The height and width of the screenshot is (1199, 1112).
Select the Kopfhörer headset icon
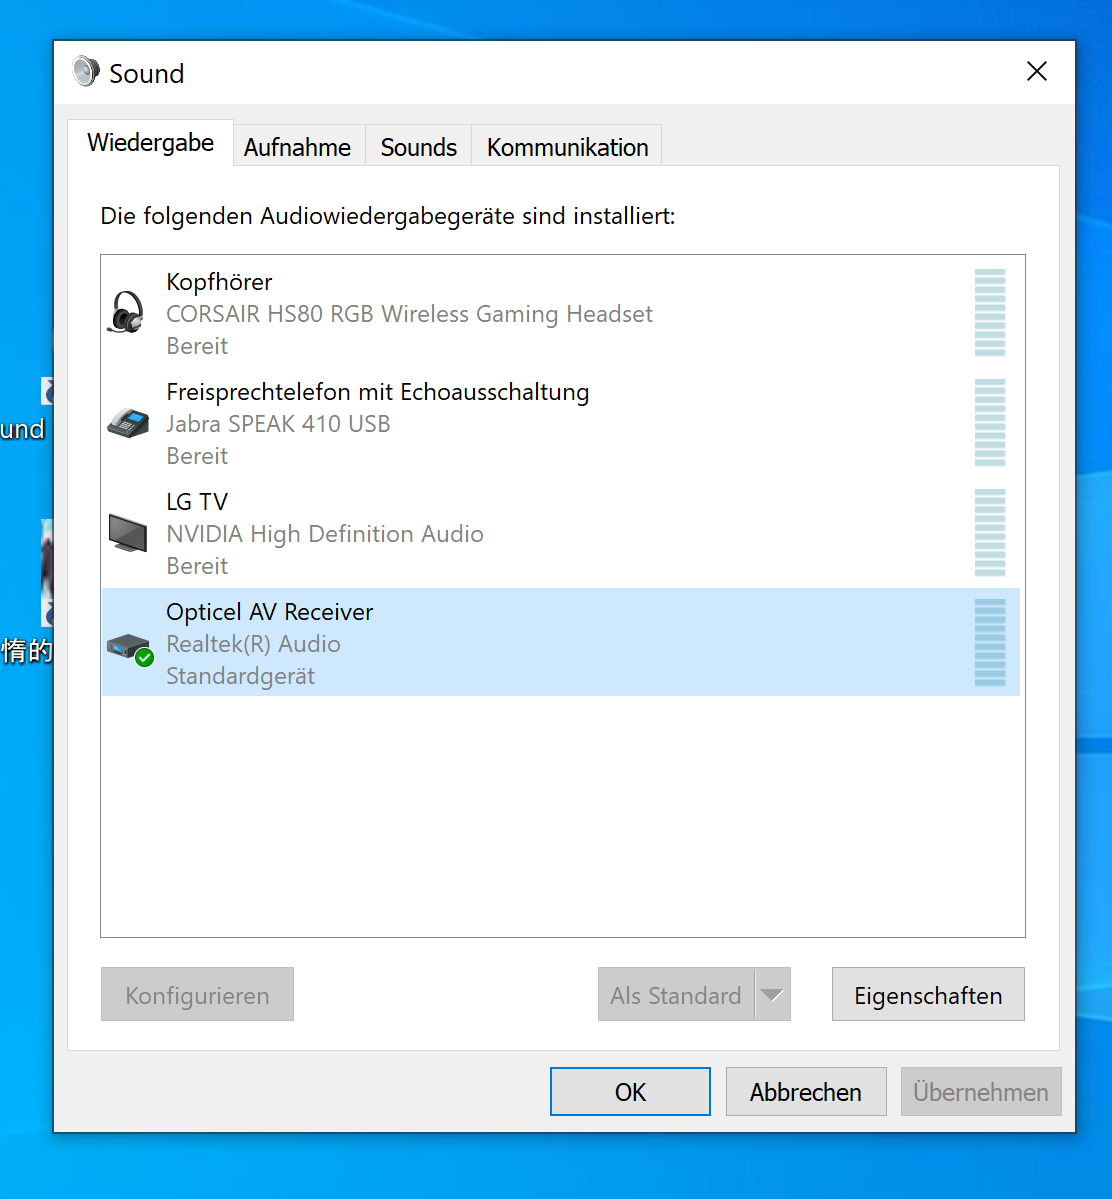(x=126, y=311)
